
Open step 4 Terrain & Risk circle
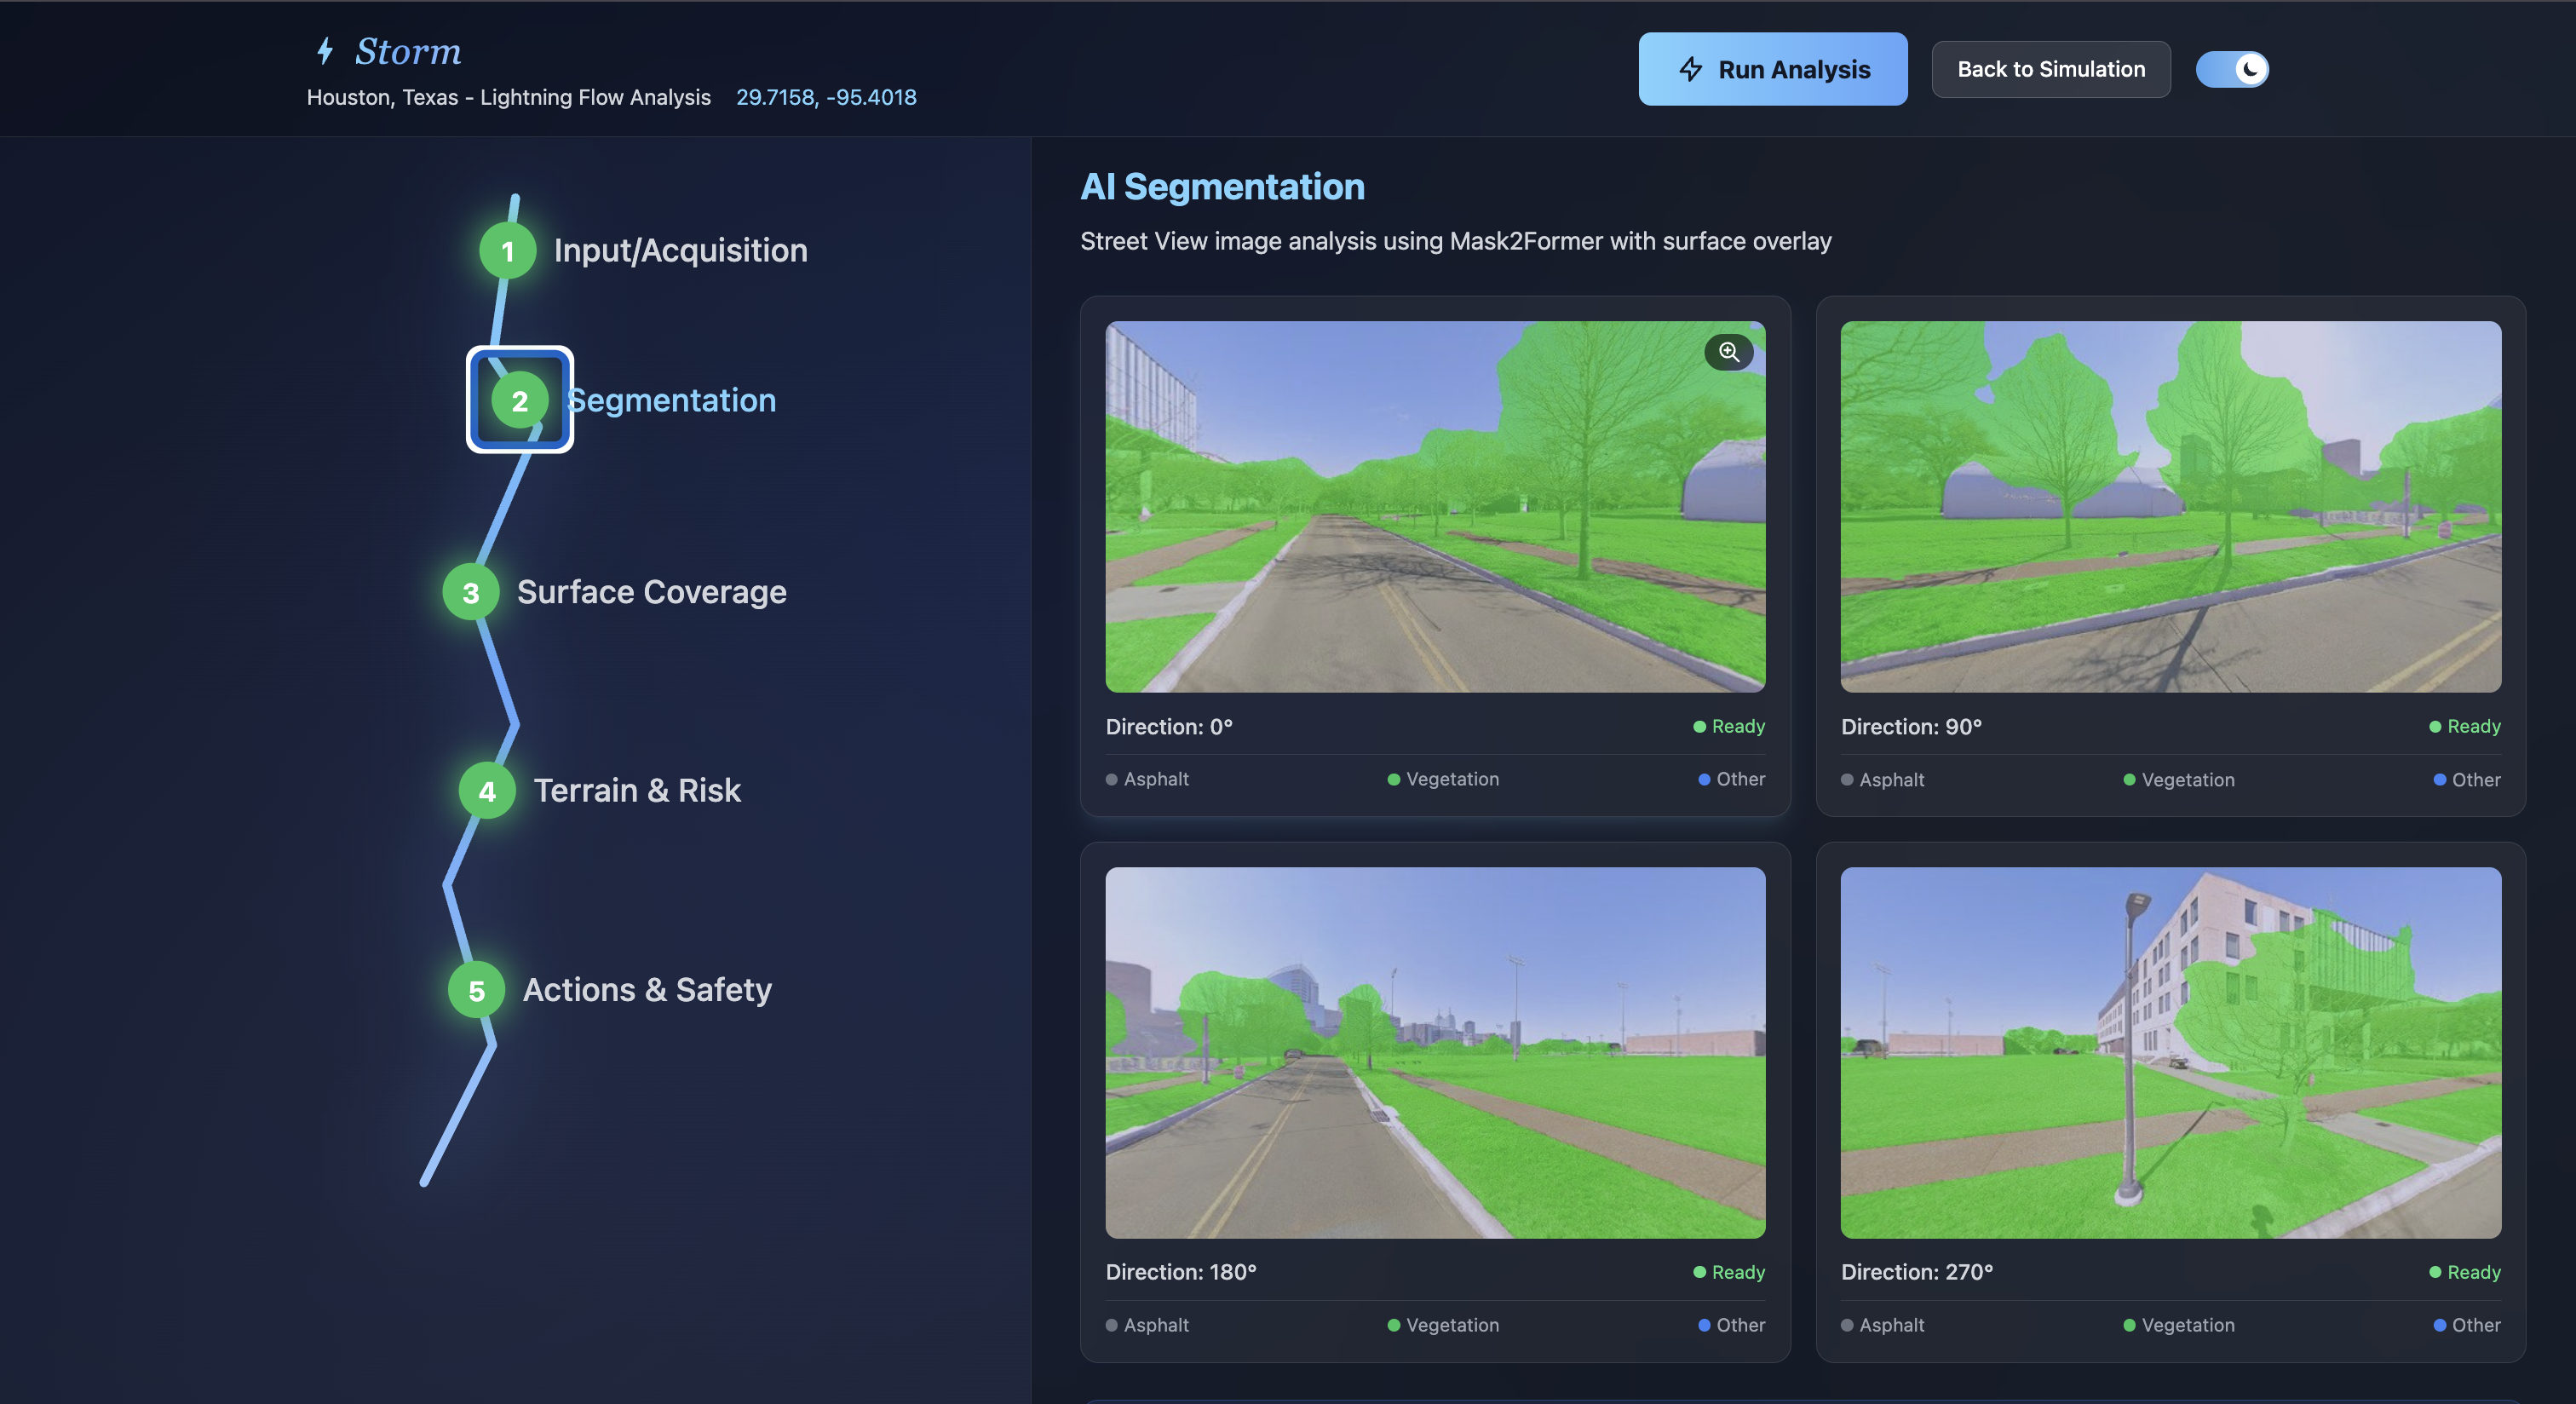487,791
